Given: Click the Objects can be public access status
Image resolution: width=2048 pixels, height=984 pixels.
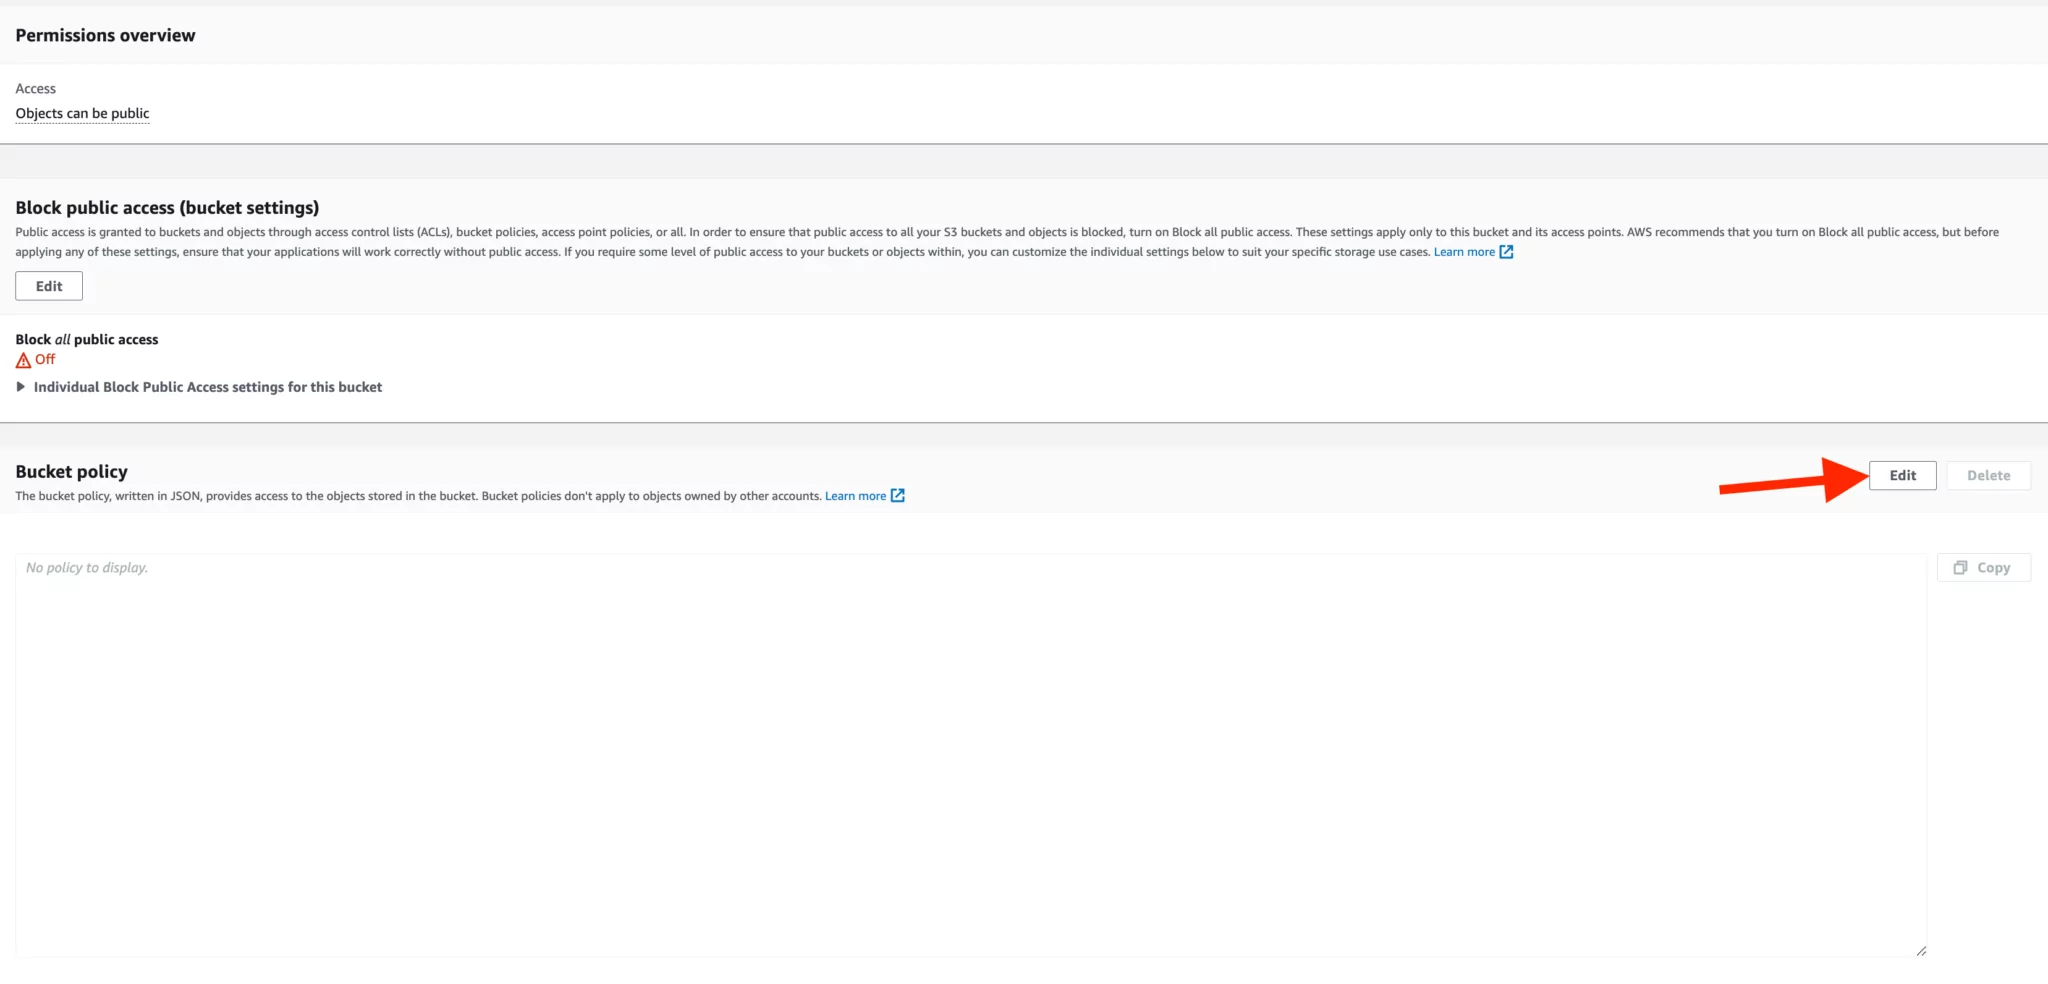Looking at the screenshot, I should pyautogui.click(x=82, y=113).
